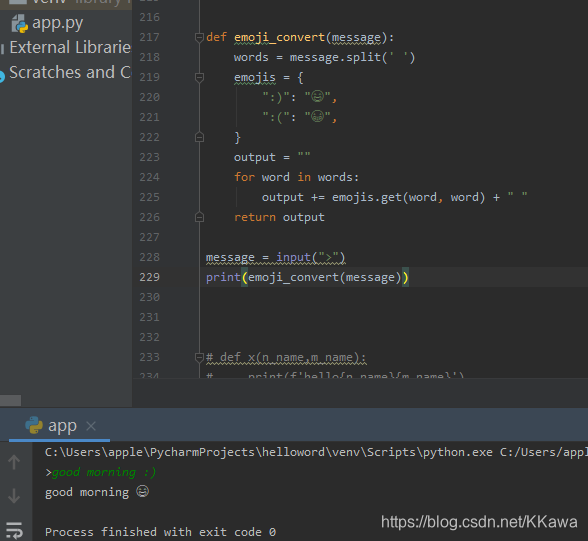Click the 'good morning' emoji output line
Screen dimensions: 588x541
[97, 492]
